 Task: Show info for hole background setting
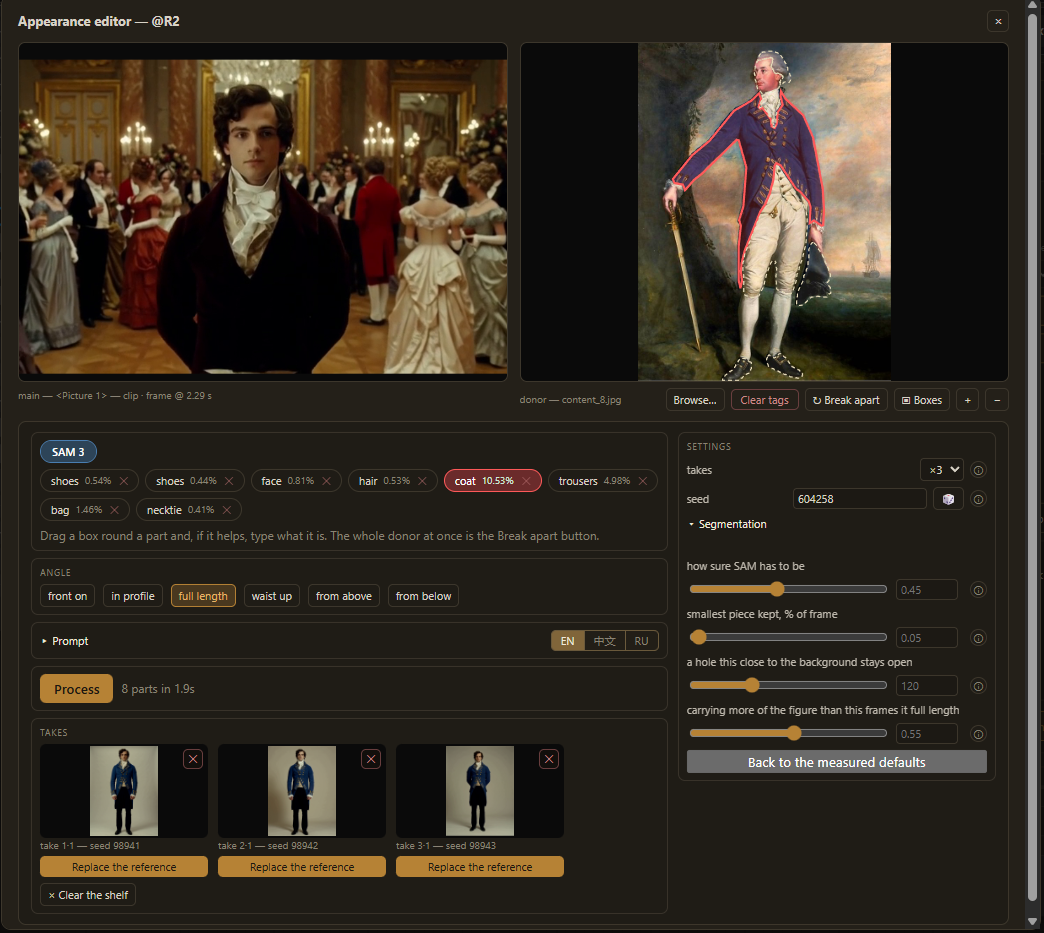(978, 686)
